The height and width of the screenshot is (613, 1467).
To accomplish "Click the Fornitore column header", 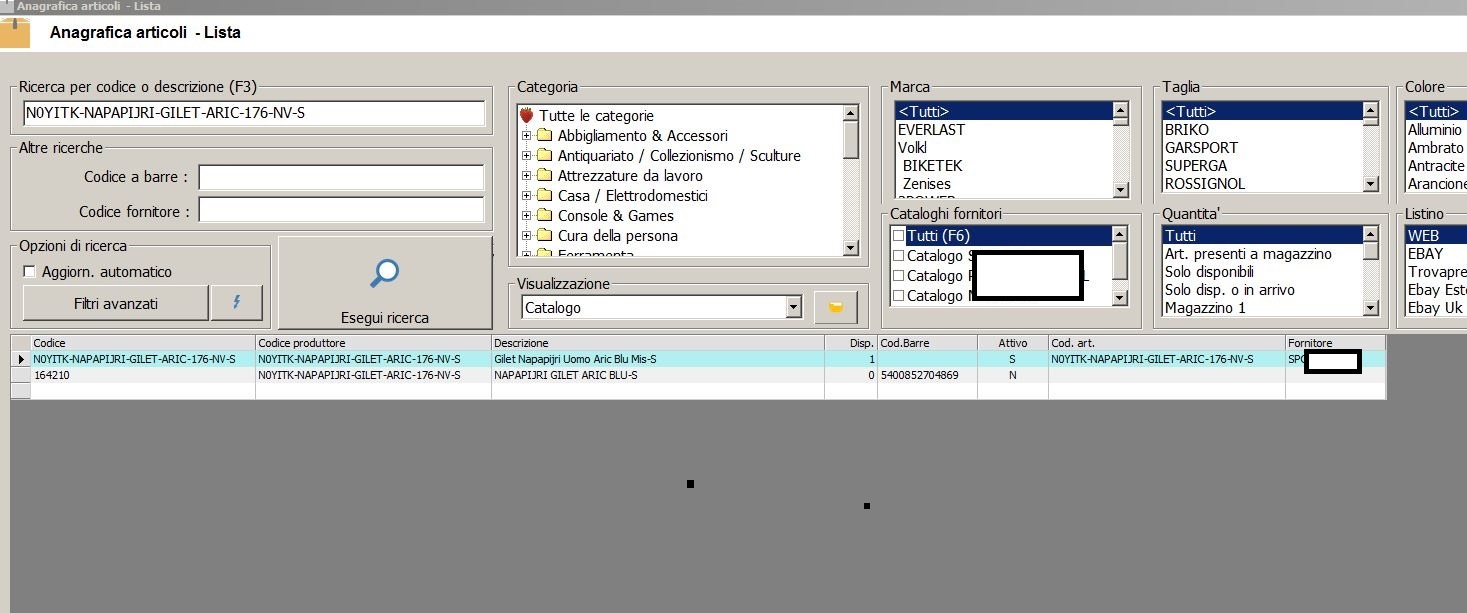I will (1335, 343).
